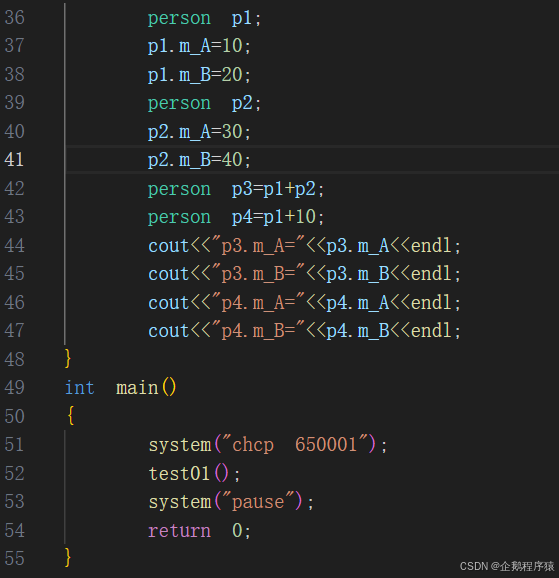Click the 'person p3=p1+p2;' line

click(x=236, y=189)
